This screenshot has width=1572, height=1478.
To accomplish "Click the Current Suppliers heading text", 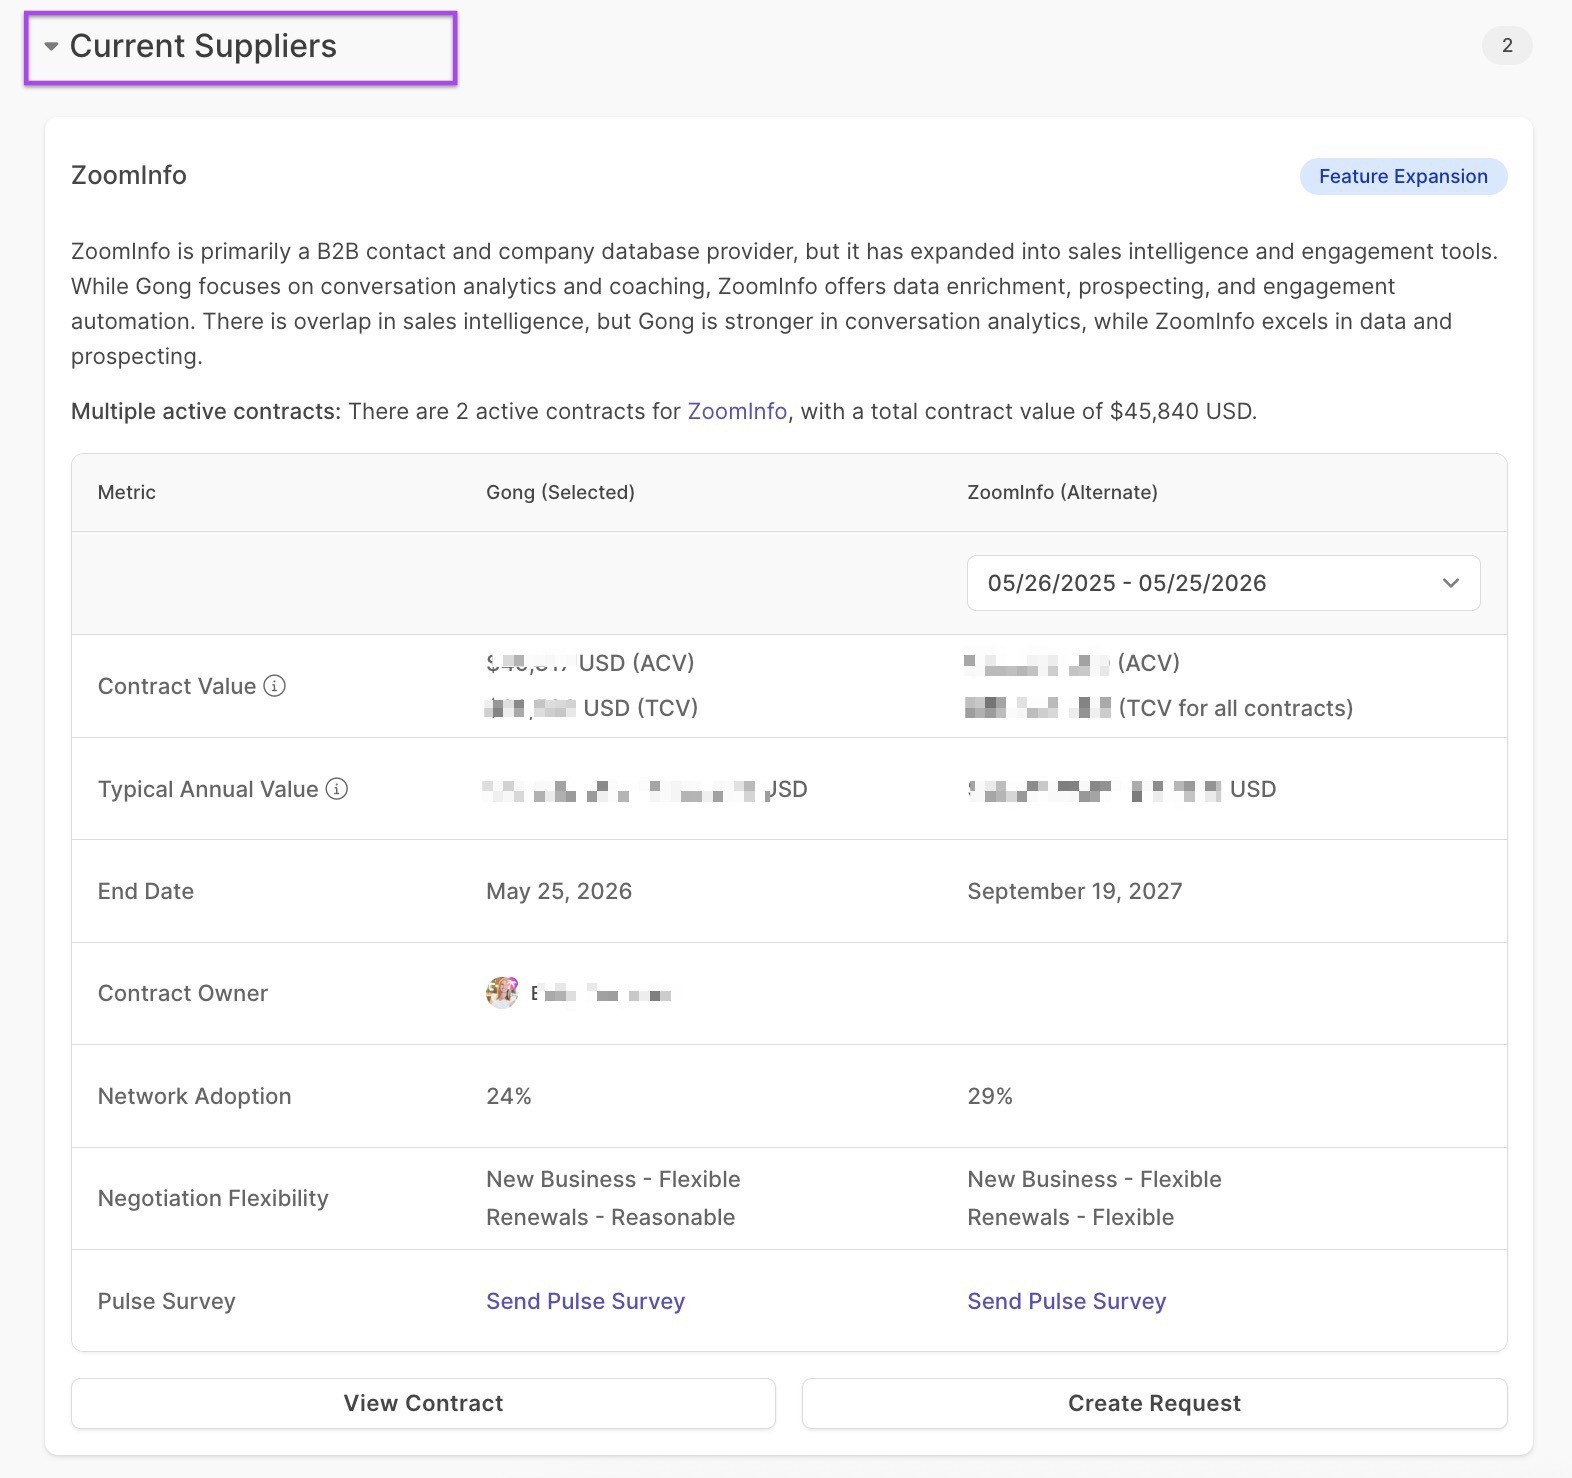I will [203, 46].
